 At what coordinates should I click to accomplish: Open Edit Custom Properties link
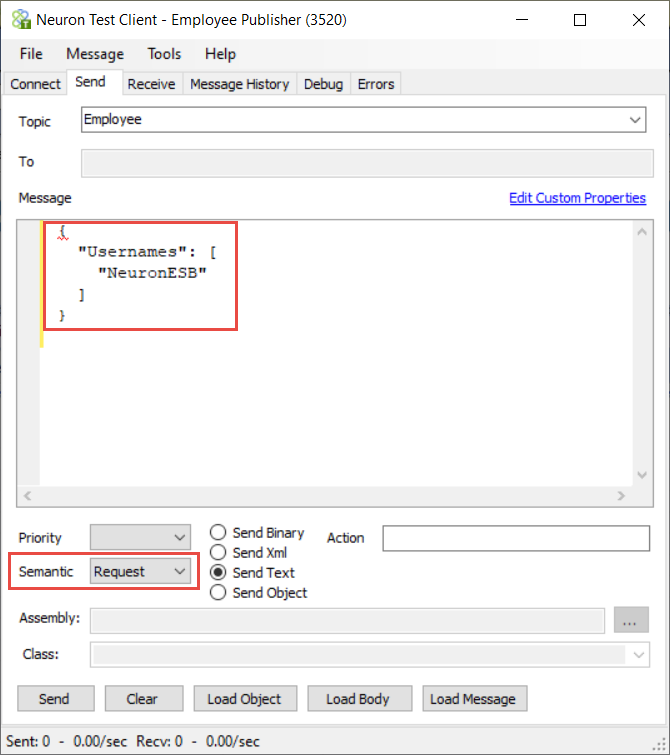point(578,198)
